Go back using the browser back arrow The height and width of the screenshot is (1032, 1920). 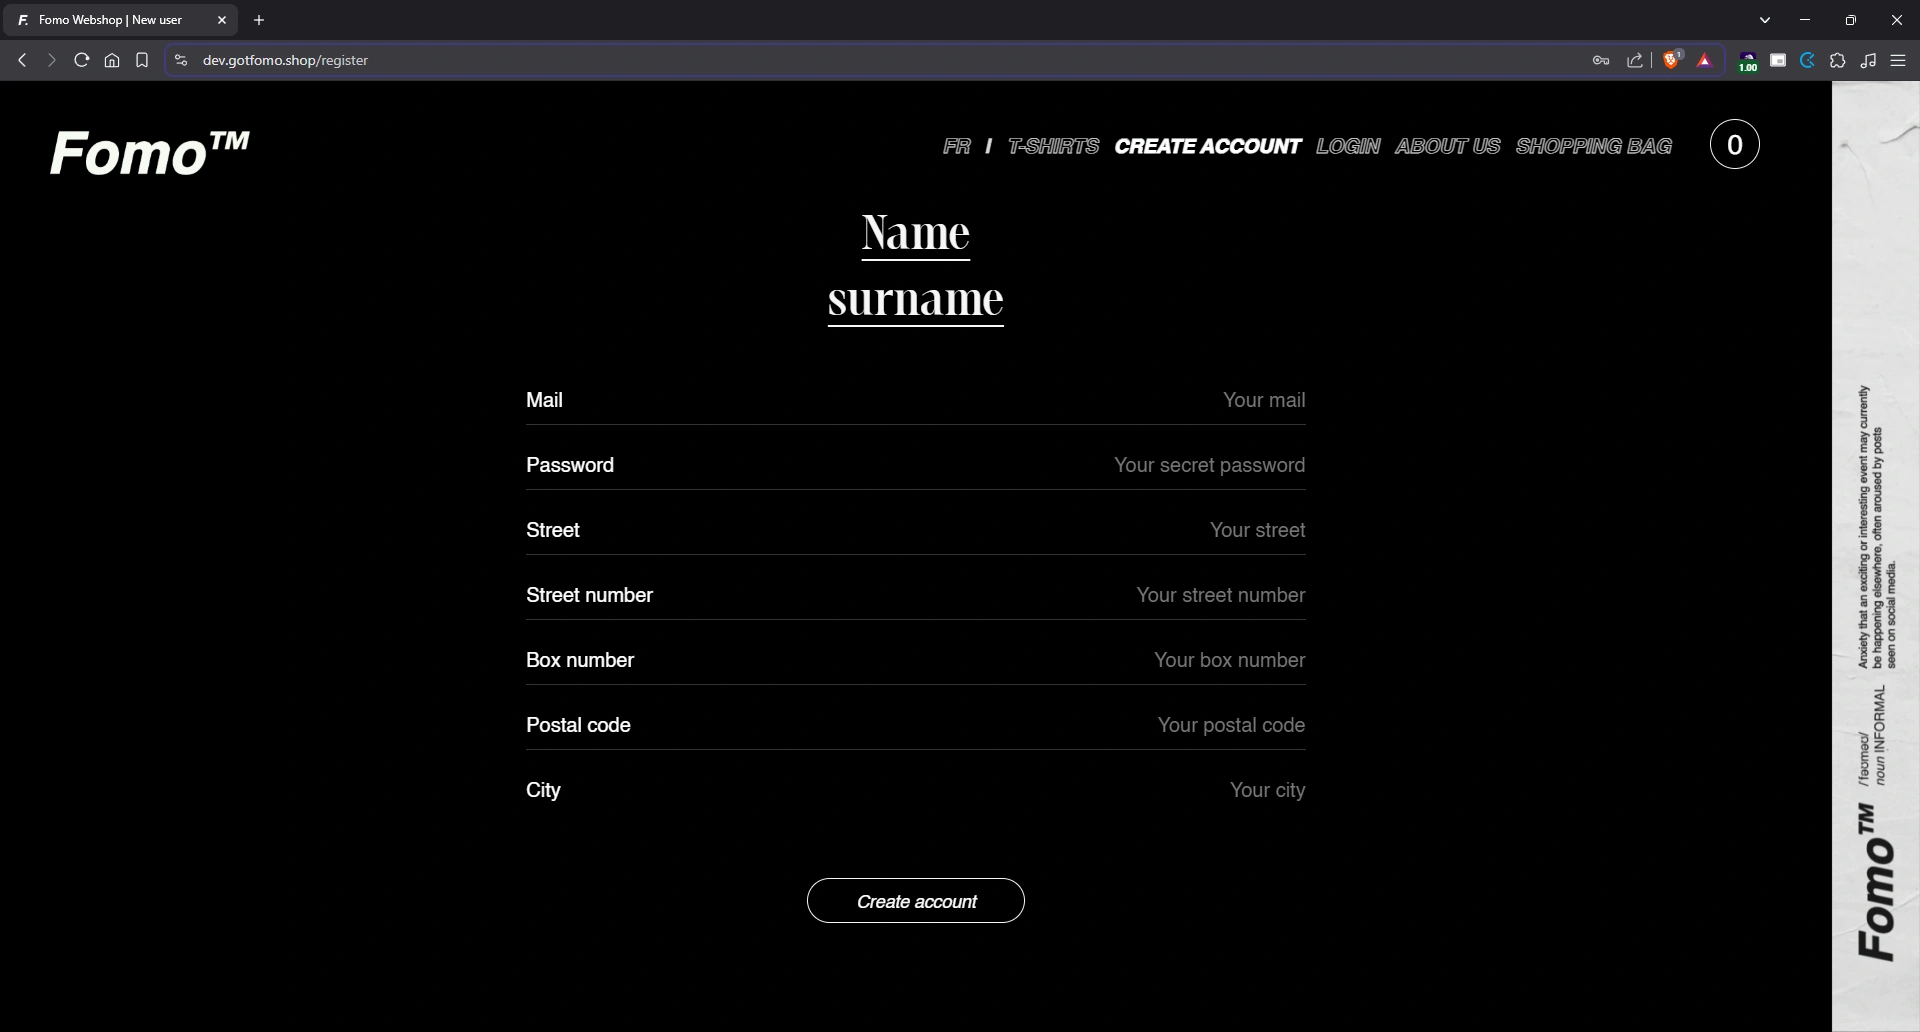pyautogui.click(x=22, y=60)
